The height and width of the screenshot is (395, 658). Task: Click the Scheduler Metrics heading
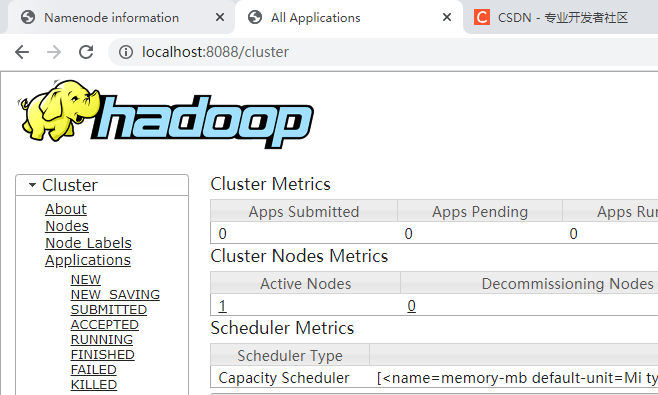pyautogui.click(x=282, y=328)
